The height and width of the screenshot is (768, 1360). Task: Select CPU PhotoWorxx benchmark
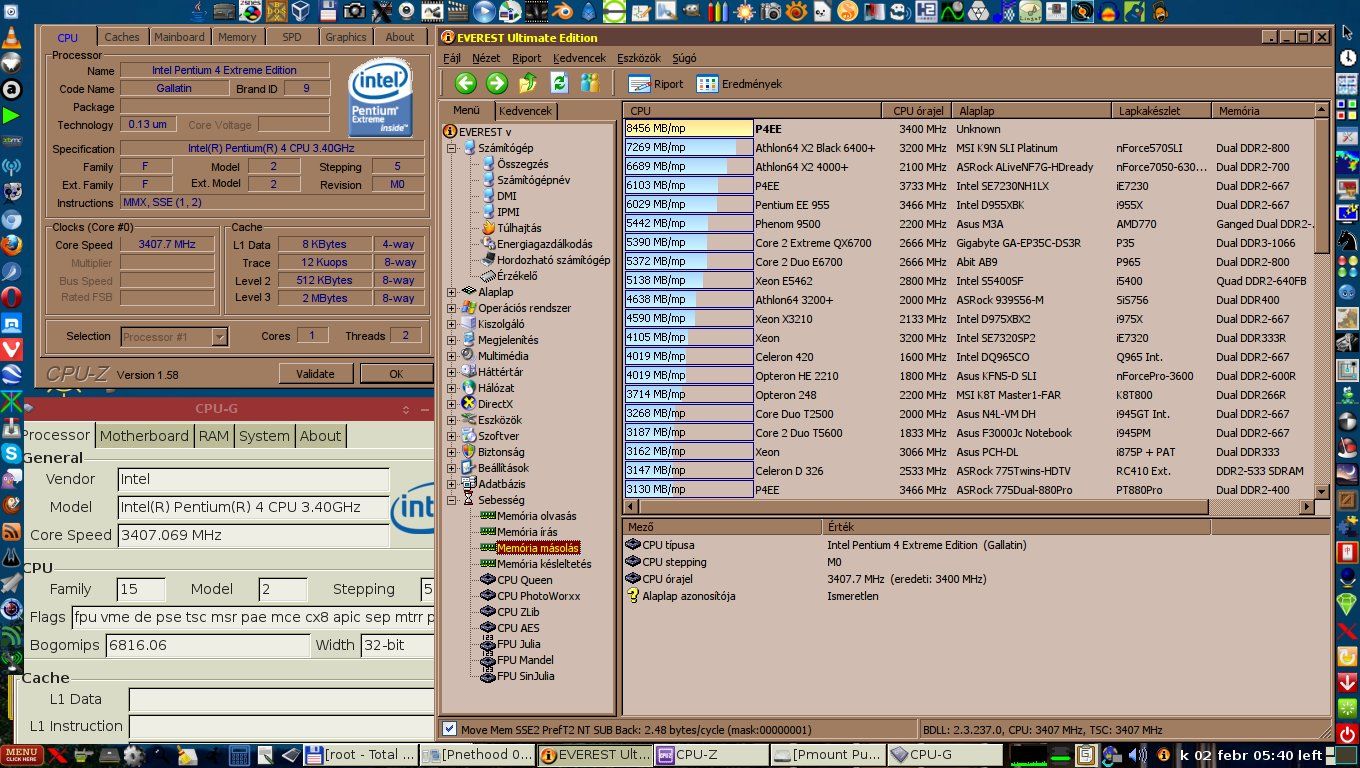[538, 596]
